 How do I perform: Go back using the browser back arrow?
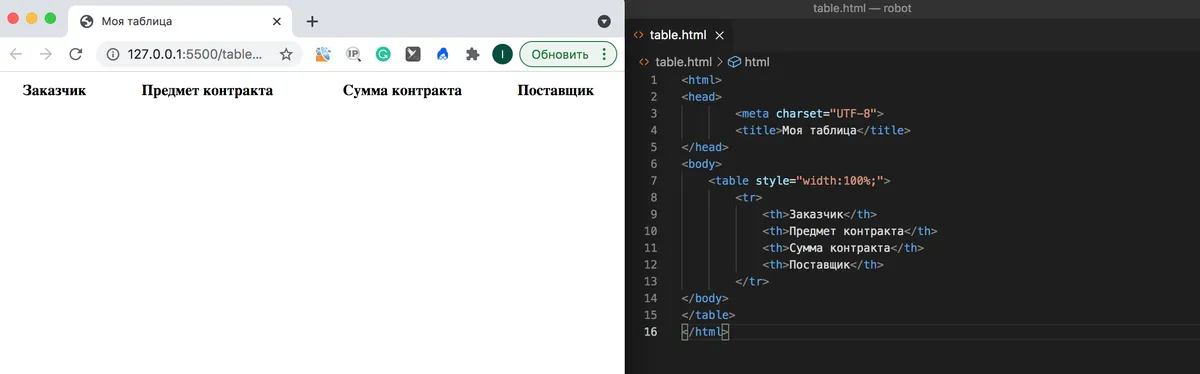[17, 54]
